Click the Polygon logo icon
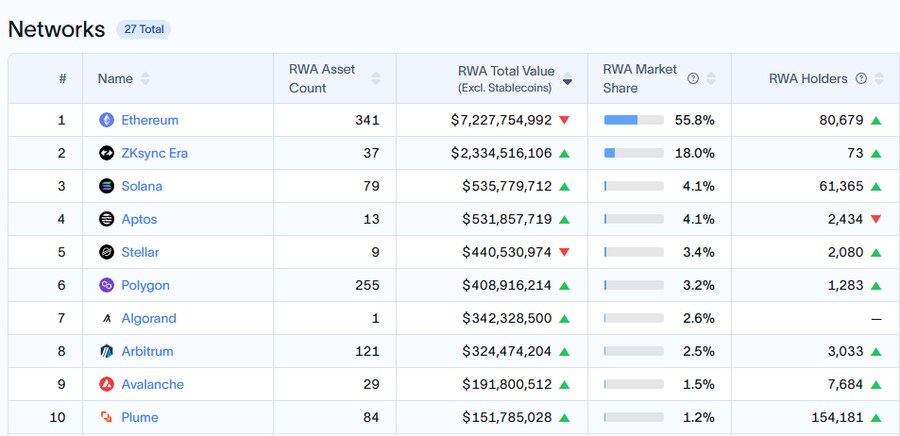 coord(106,285)
